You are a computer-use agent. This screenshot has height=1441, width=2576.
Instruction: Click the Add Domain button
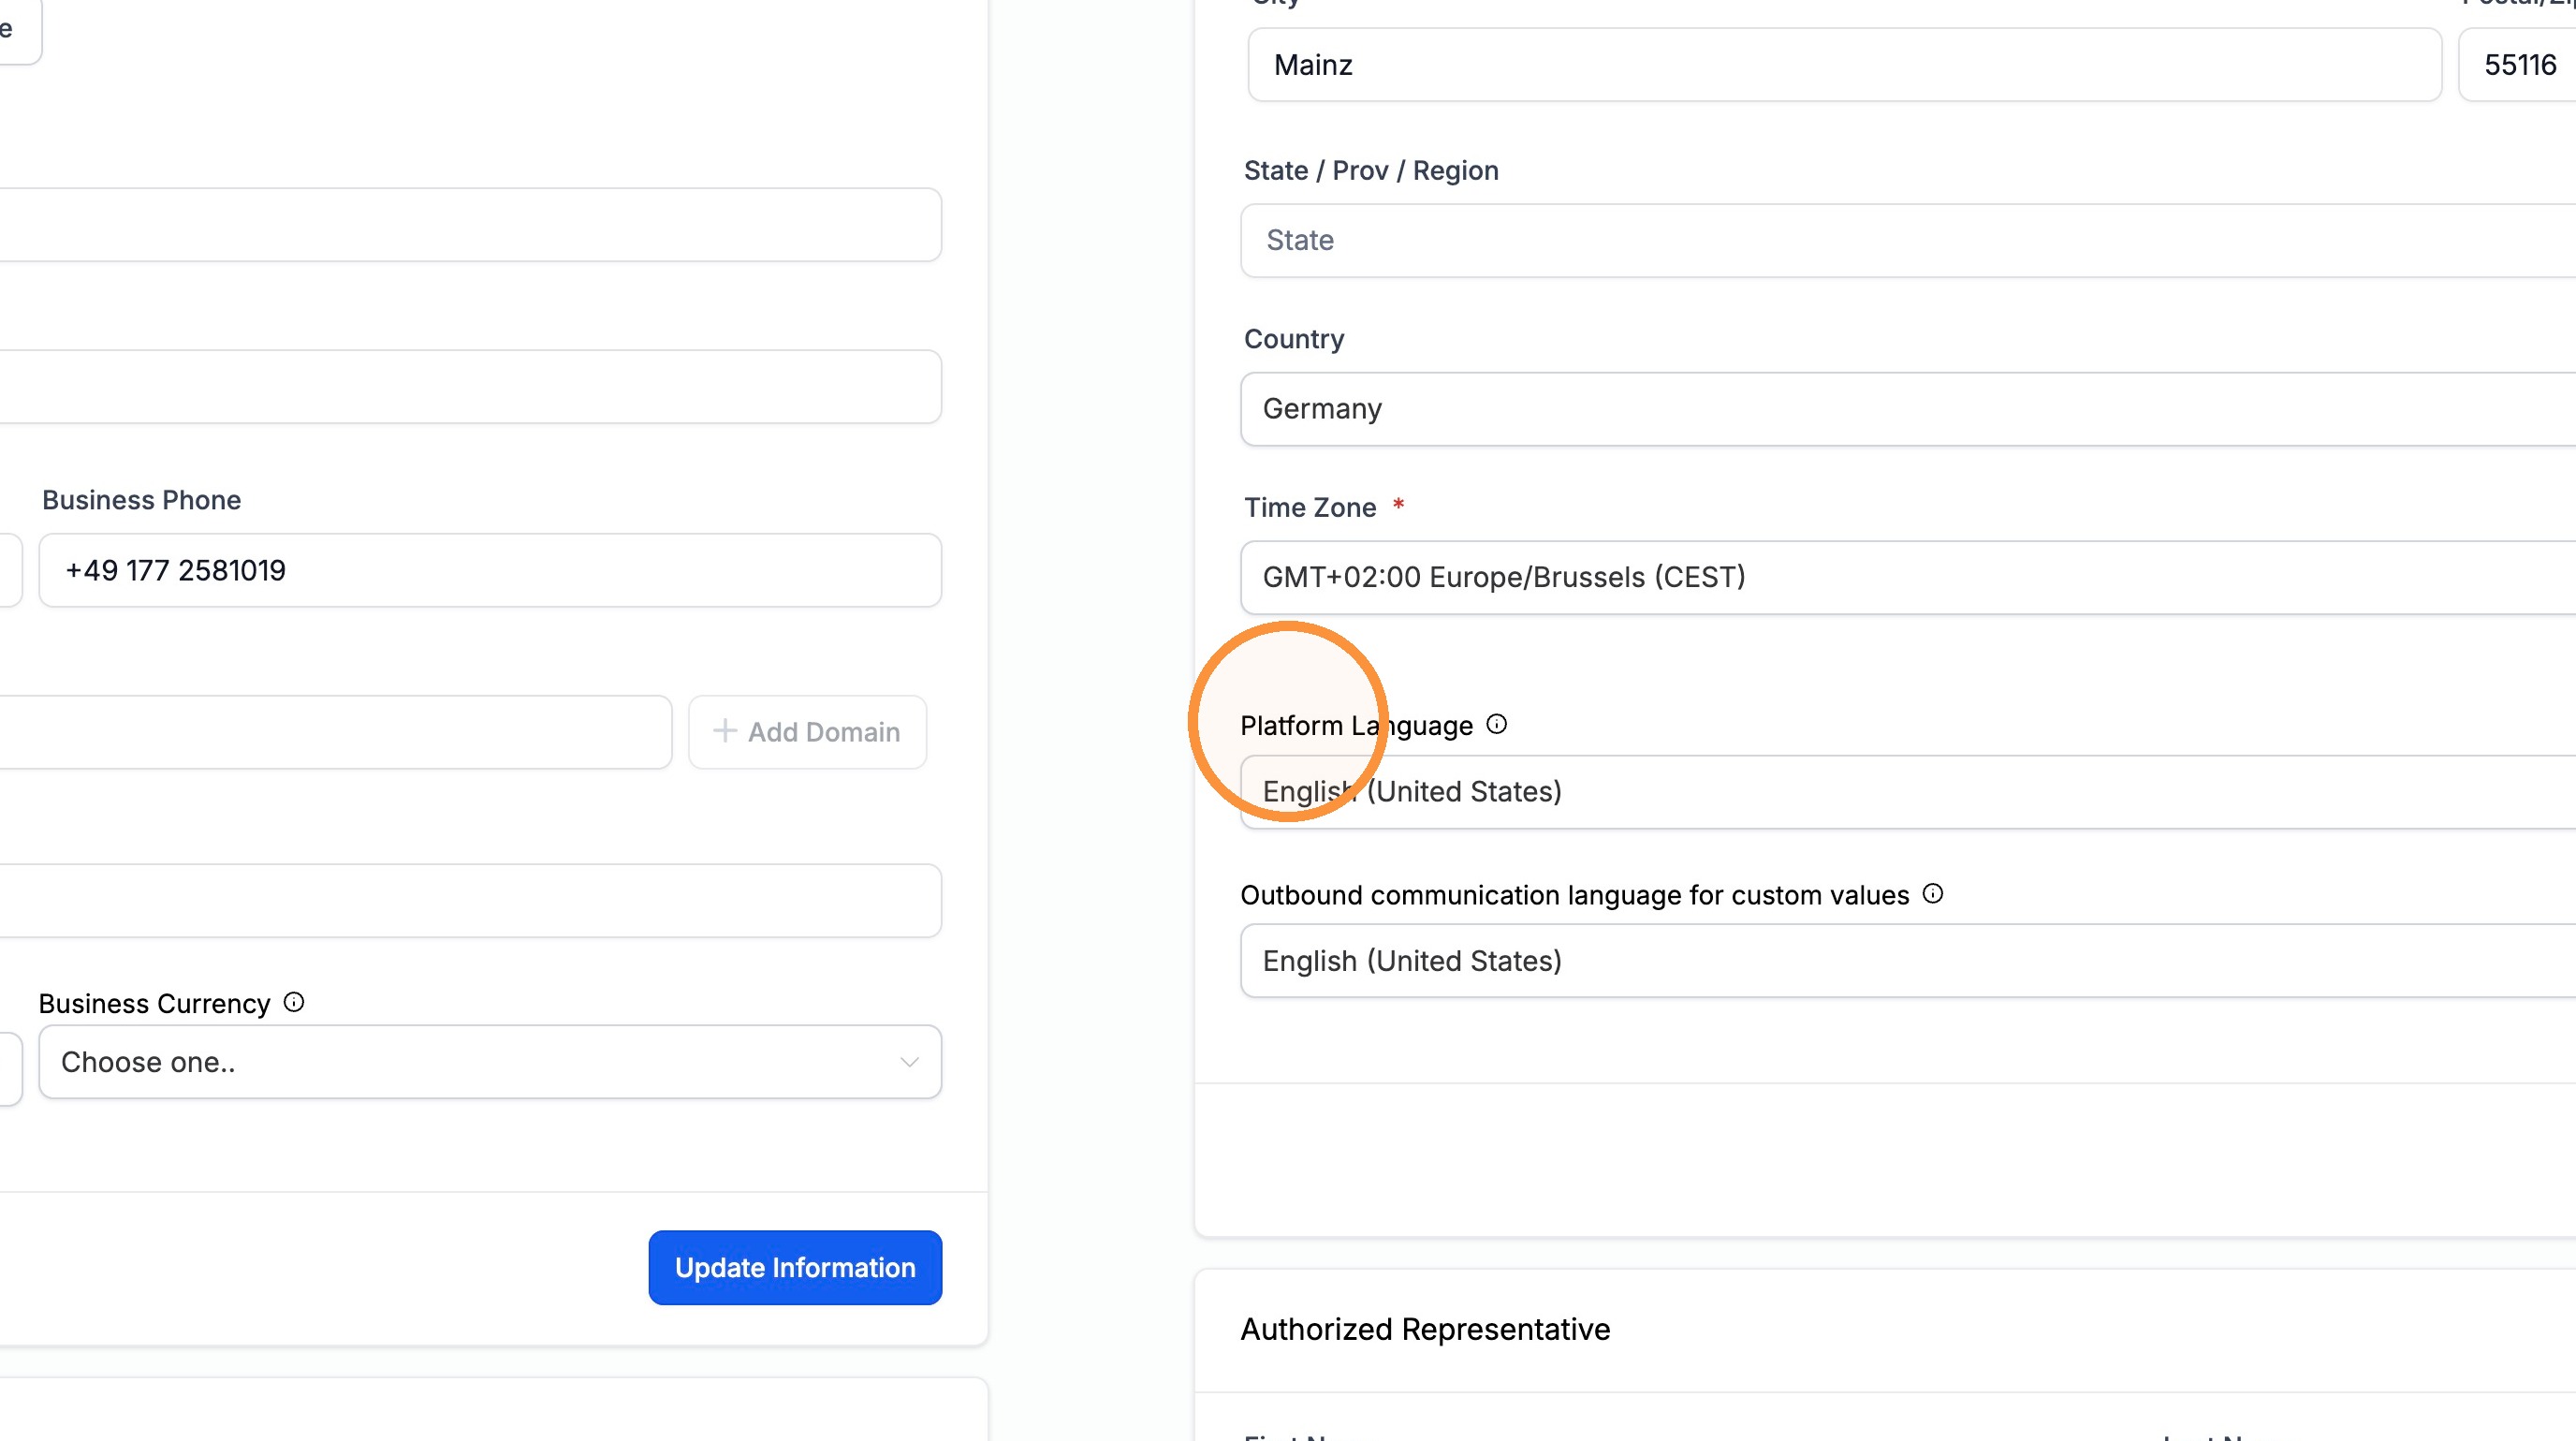point(807,732)
